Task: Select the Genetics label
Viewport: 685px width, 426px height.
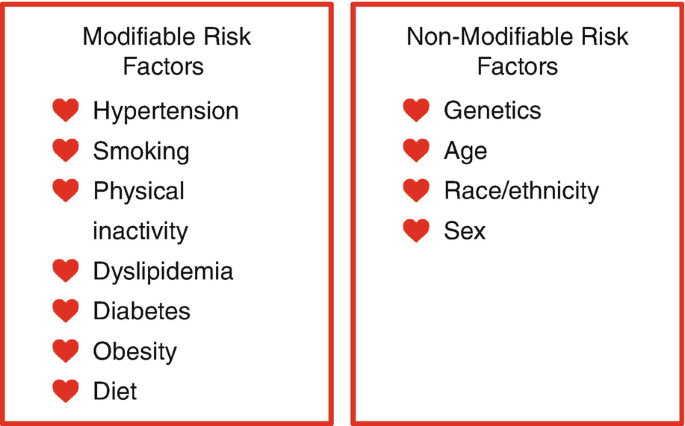Action: (x=492, y=110)
